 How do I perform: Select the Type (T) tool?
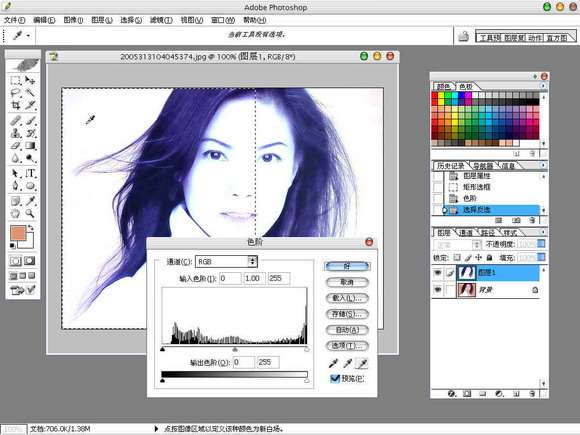click(x=31, y=173)
